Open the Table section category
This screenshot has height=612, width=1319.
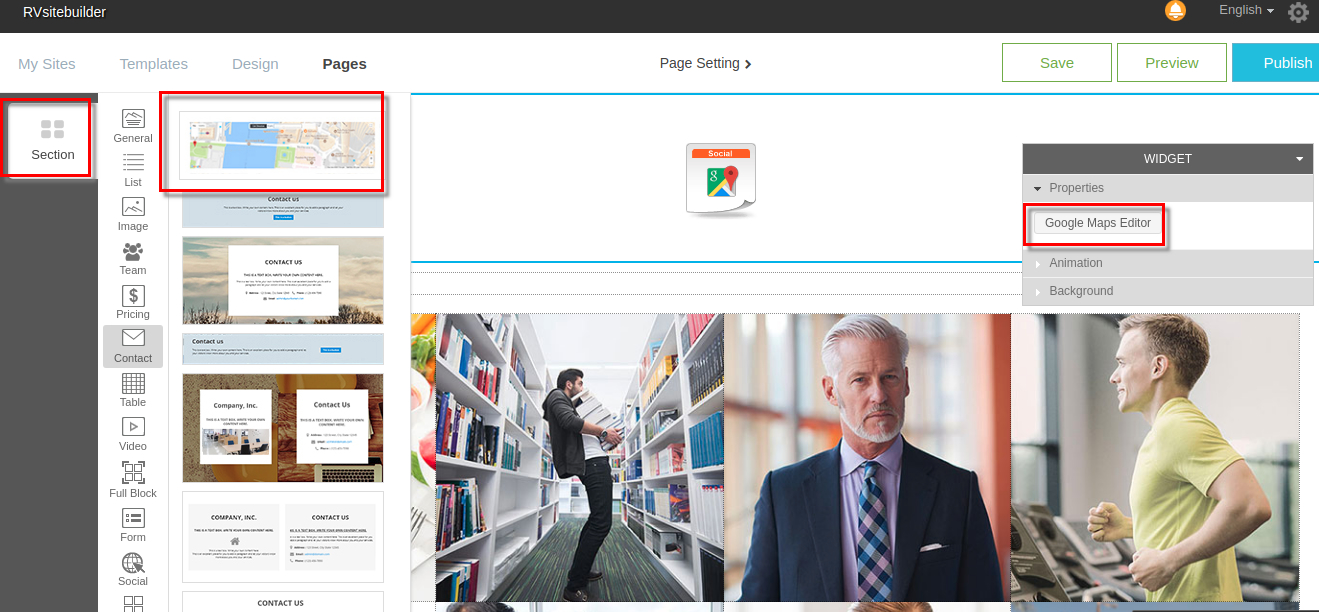pyautogui.click(x=133, y=389)
